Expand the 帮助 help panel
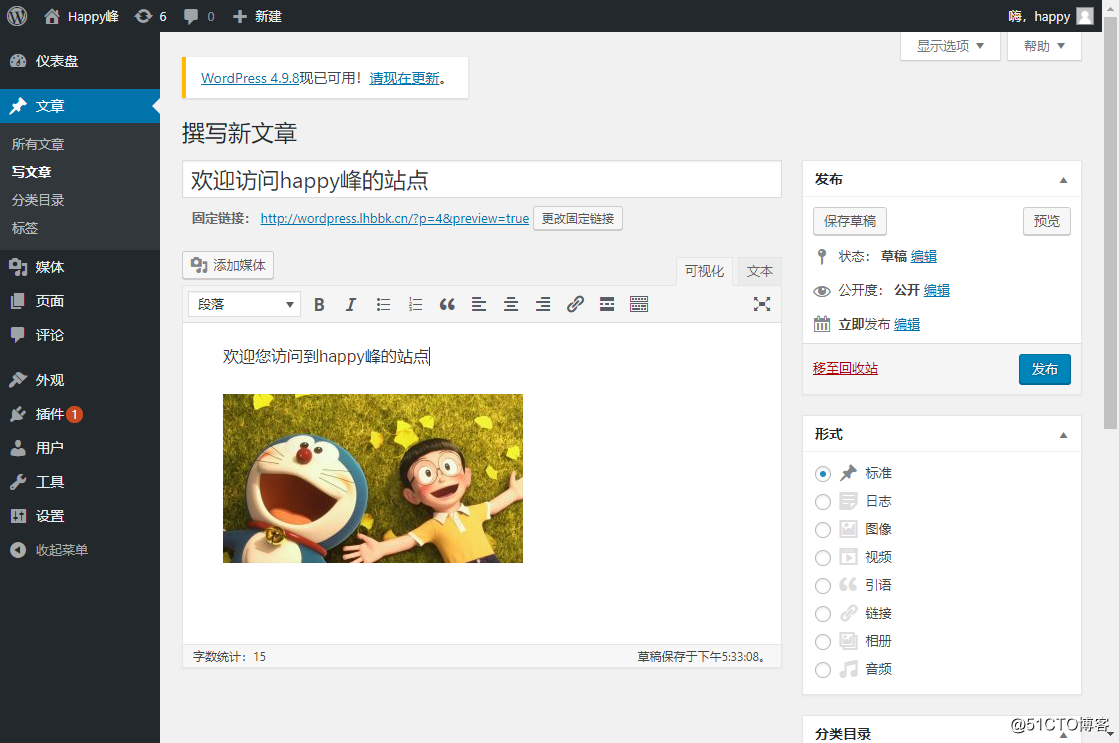 [1044, 46]
